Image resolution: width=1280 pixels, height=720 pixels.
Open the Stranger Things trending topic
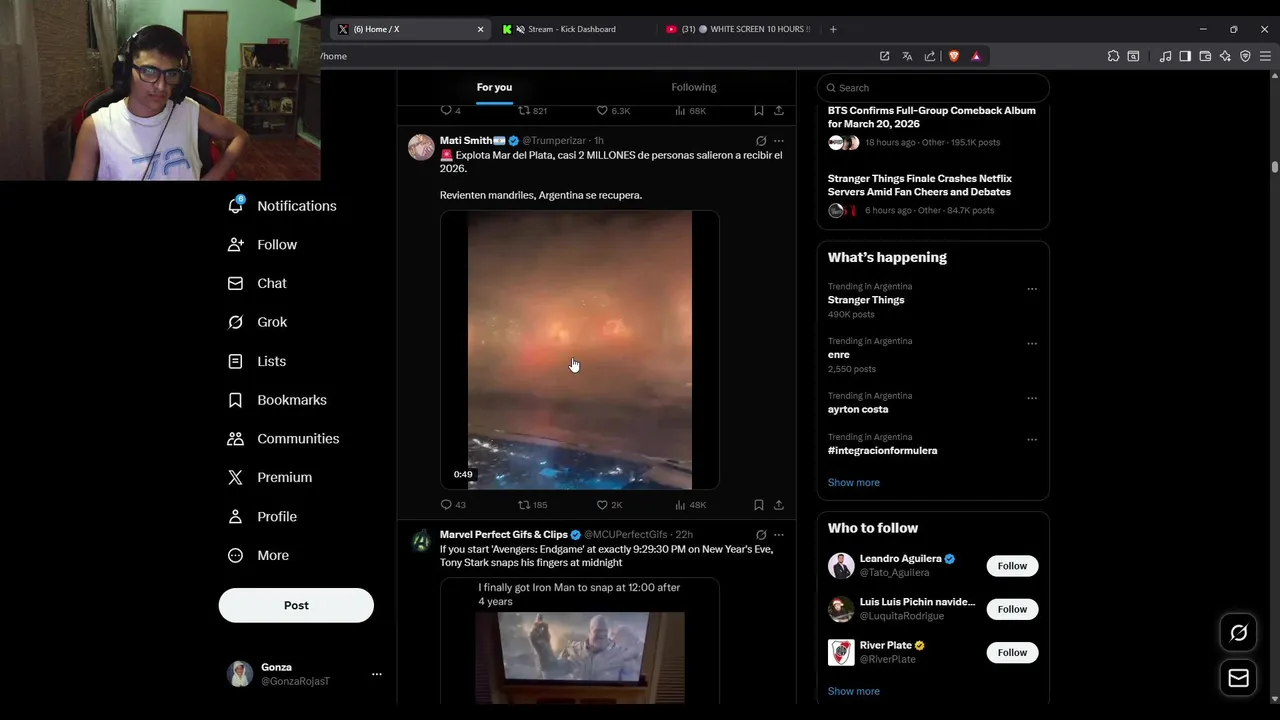(866, 300)
